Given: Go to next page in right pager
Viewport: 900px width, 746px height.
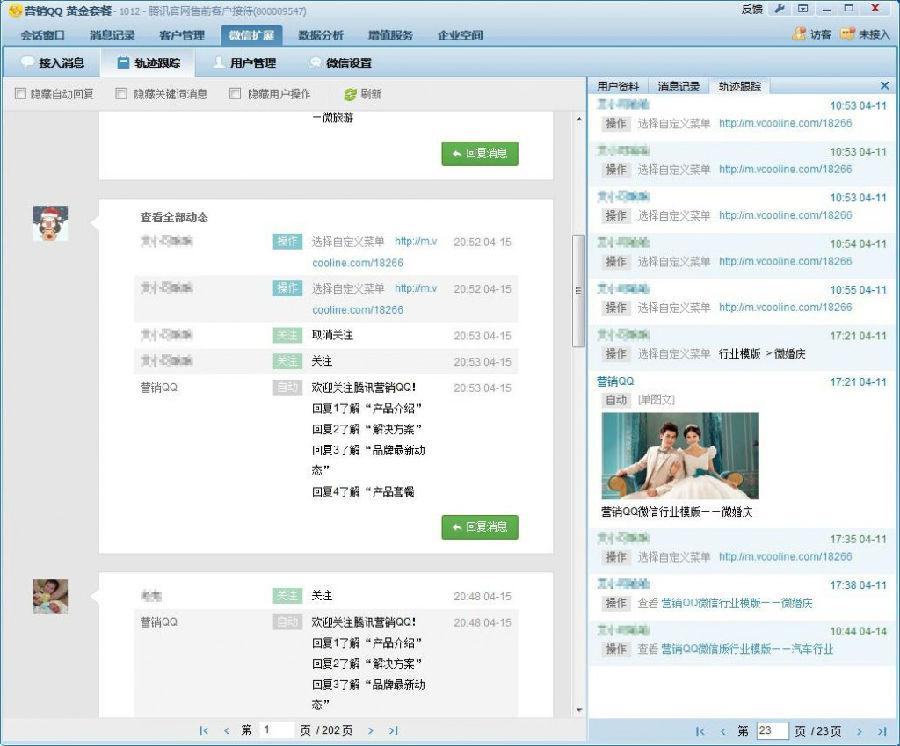Looking at the screenshot, I should tap(859, 731).
